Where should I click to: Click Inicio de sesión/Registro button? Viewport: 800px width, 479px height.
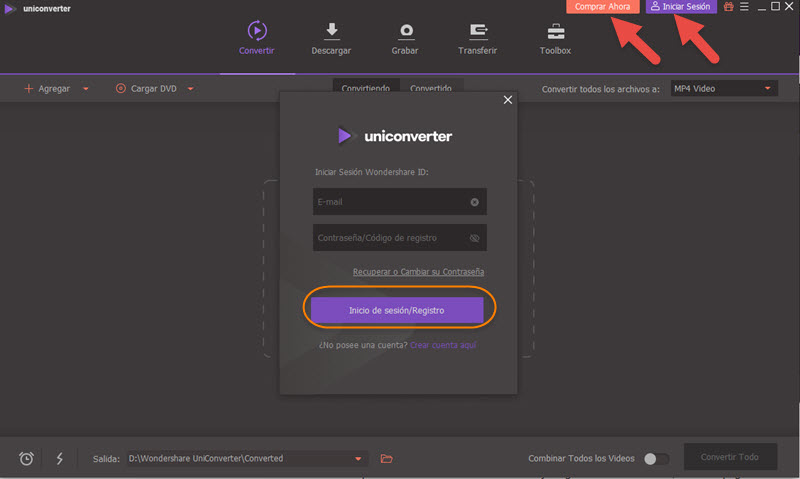397,310
